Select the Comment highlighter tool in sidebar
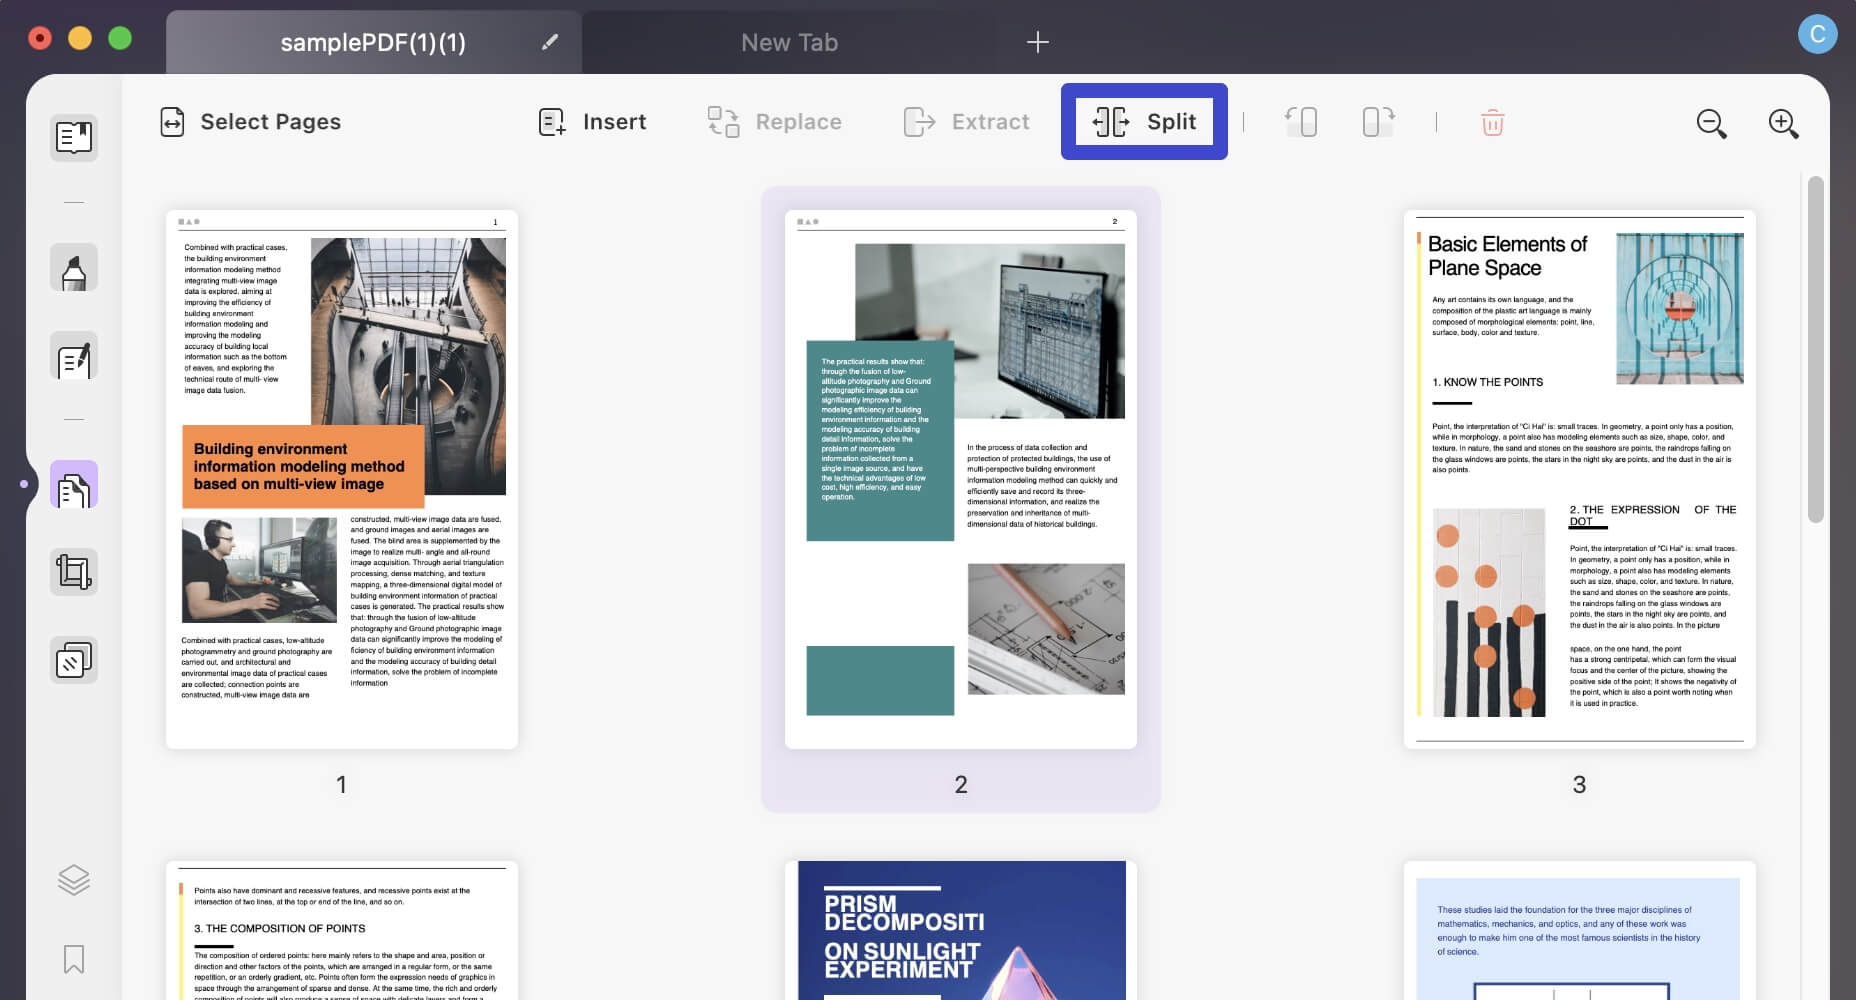The height and width of the screenshot is (1000, 1856). (74, 268)
